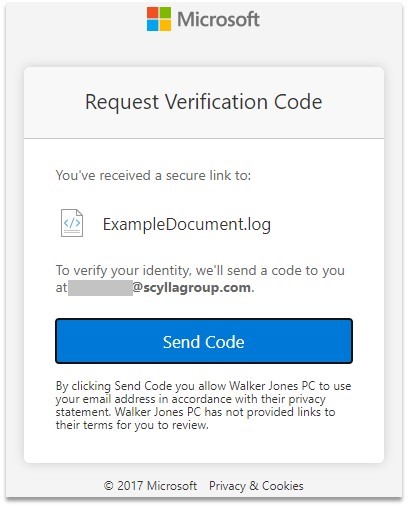Image resolution: width=408 pixels, height=507 pixels.
Task: Click the © 2017 Microsoft footer text
Action: pos(150,486)
